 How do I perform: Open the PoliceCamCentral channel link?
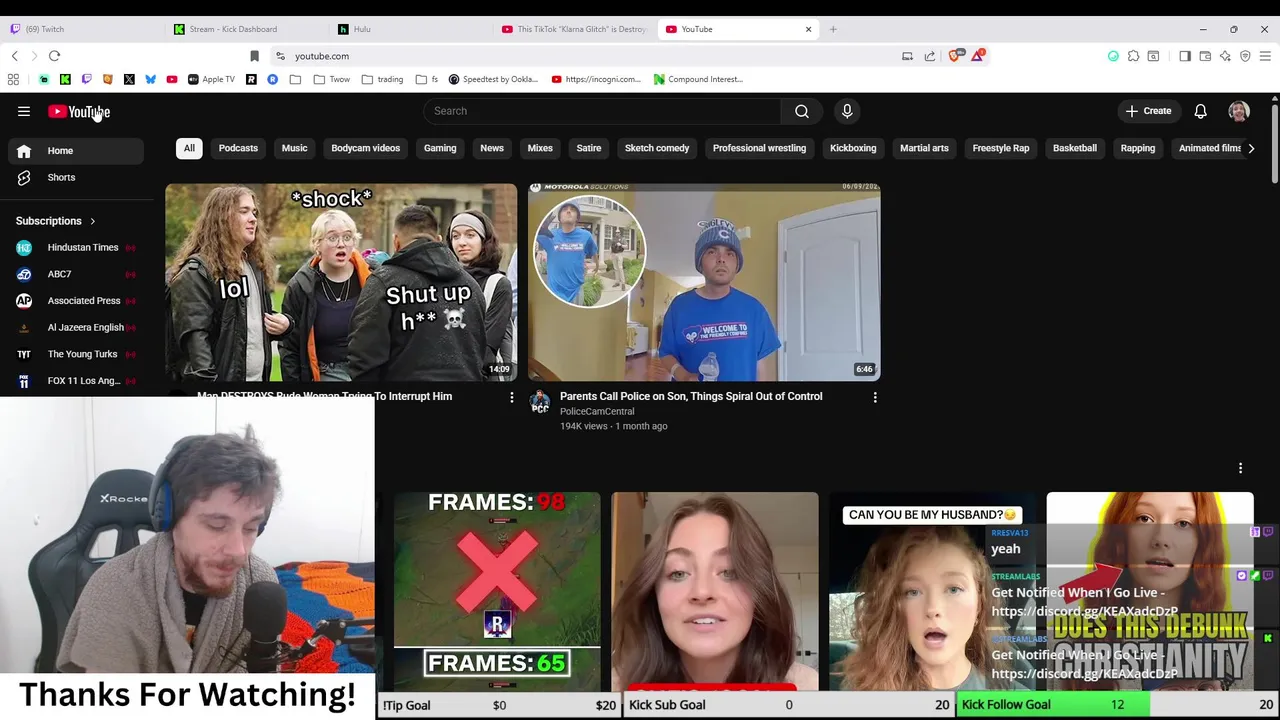(x=597, y=411)
